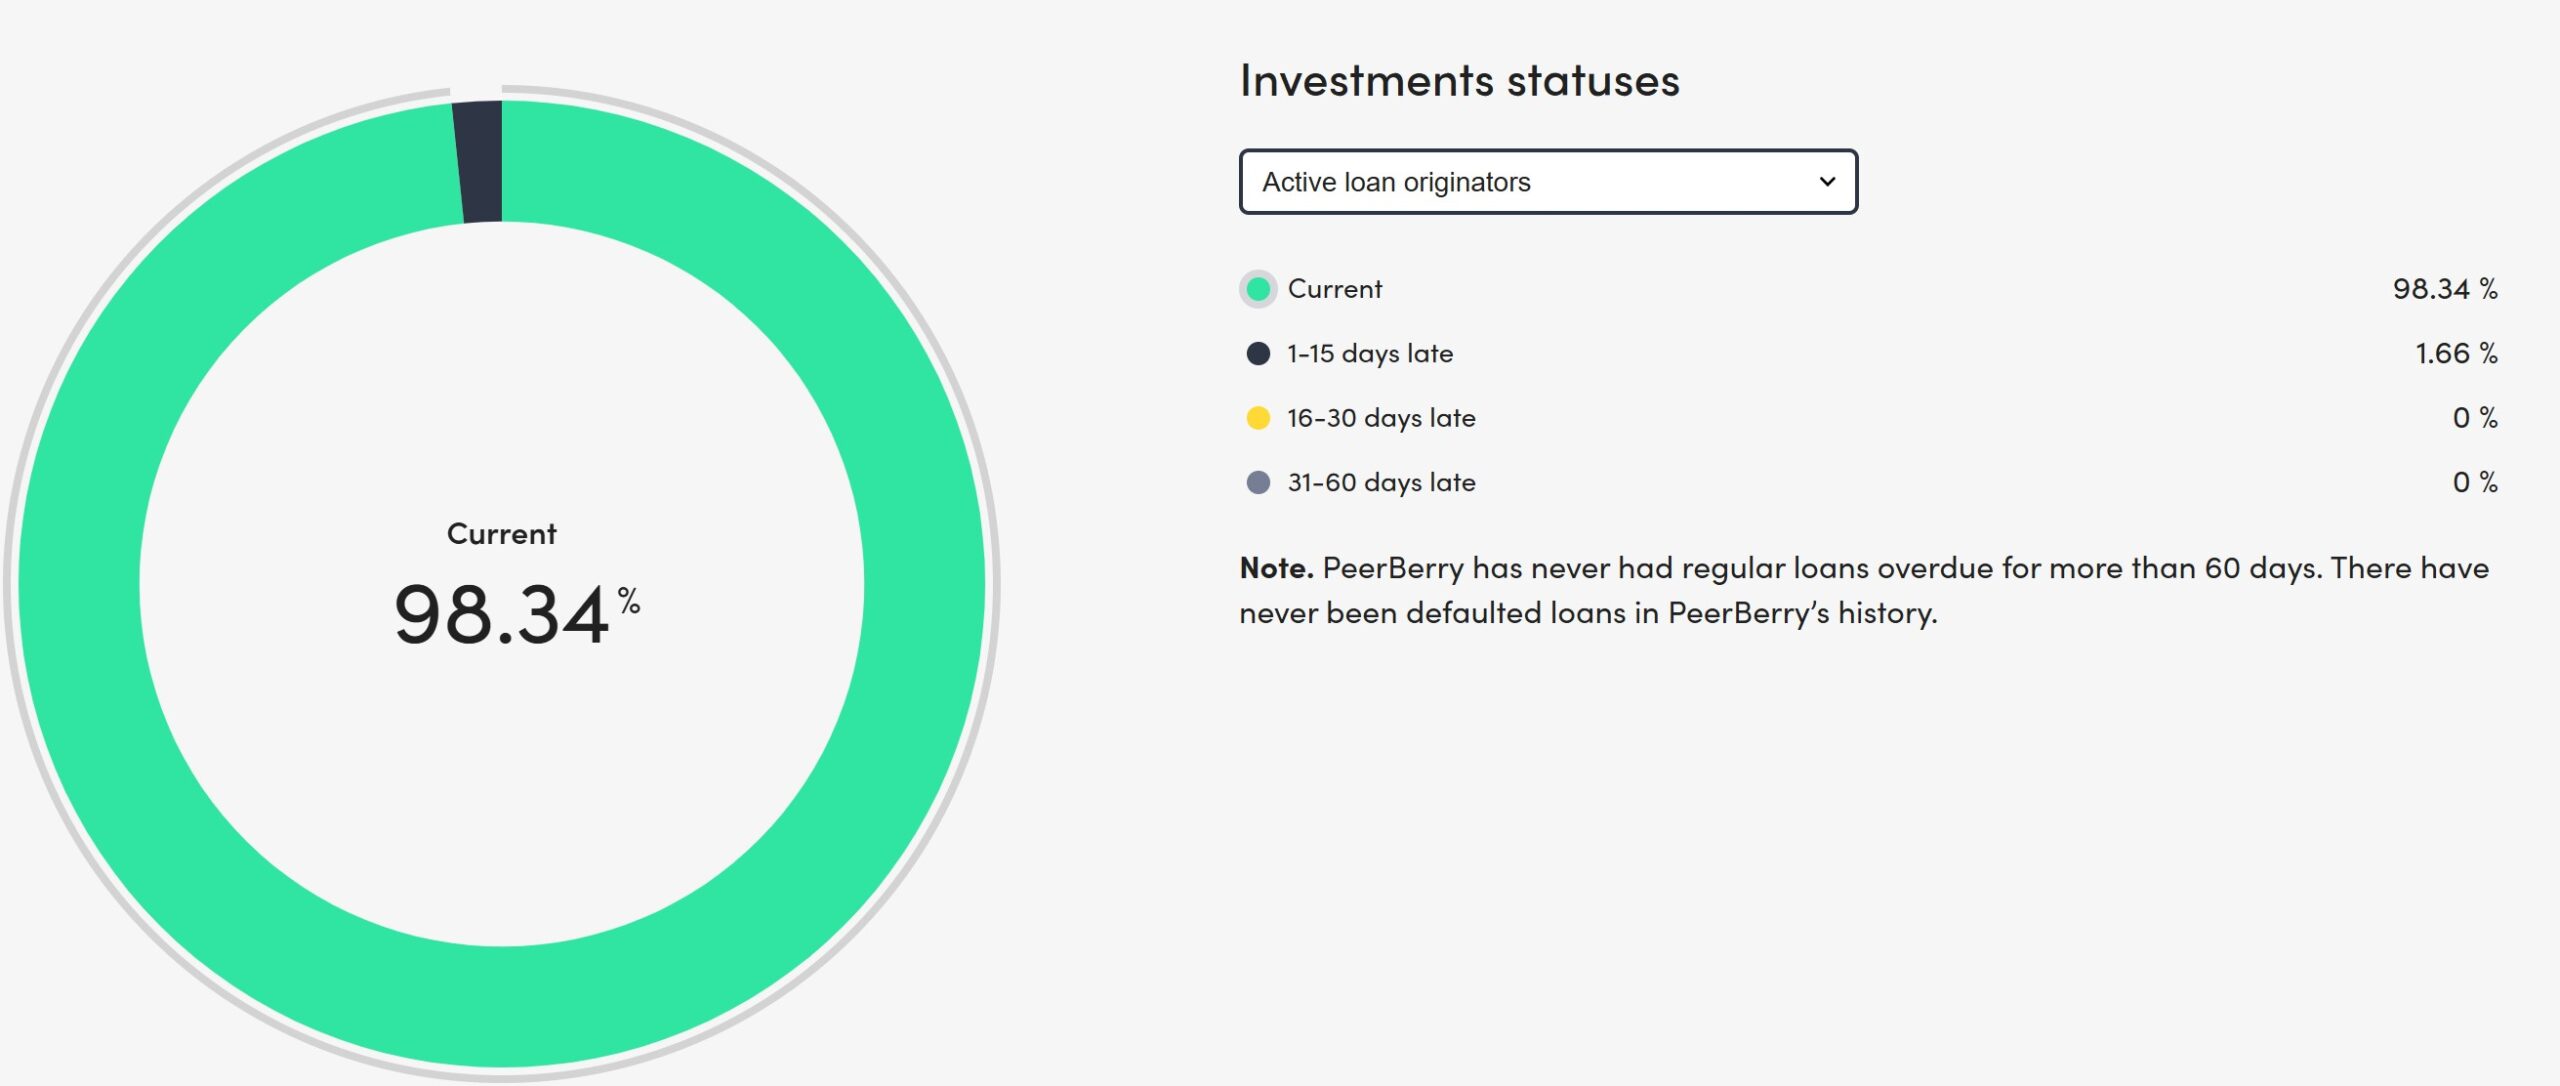Select the 16-30 days late label
Screen dimensions: 2560x1086
[x=1381, y=418]
